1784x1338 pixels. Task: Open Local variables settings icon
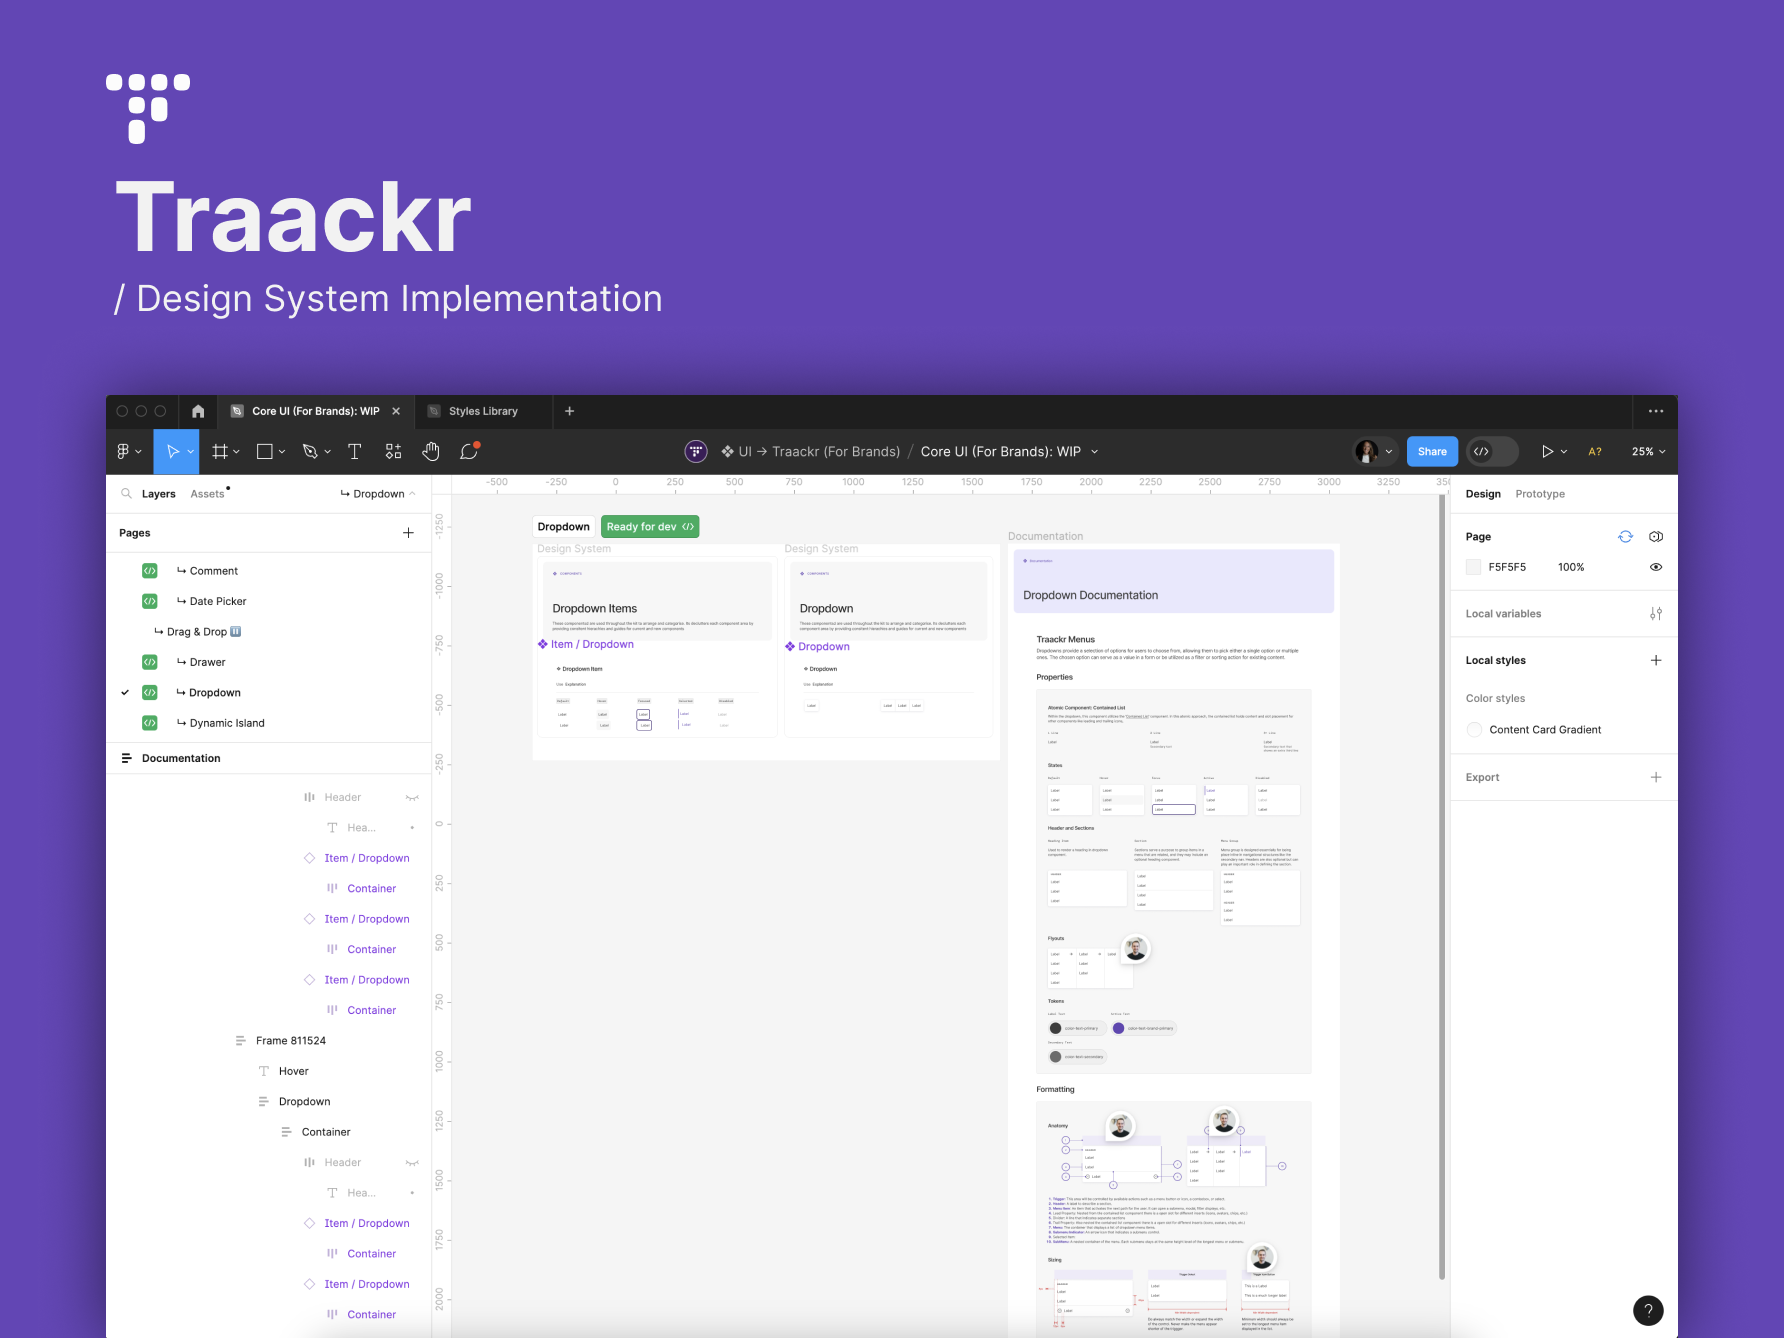tap(1656, 614)
